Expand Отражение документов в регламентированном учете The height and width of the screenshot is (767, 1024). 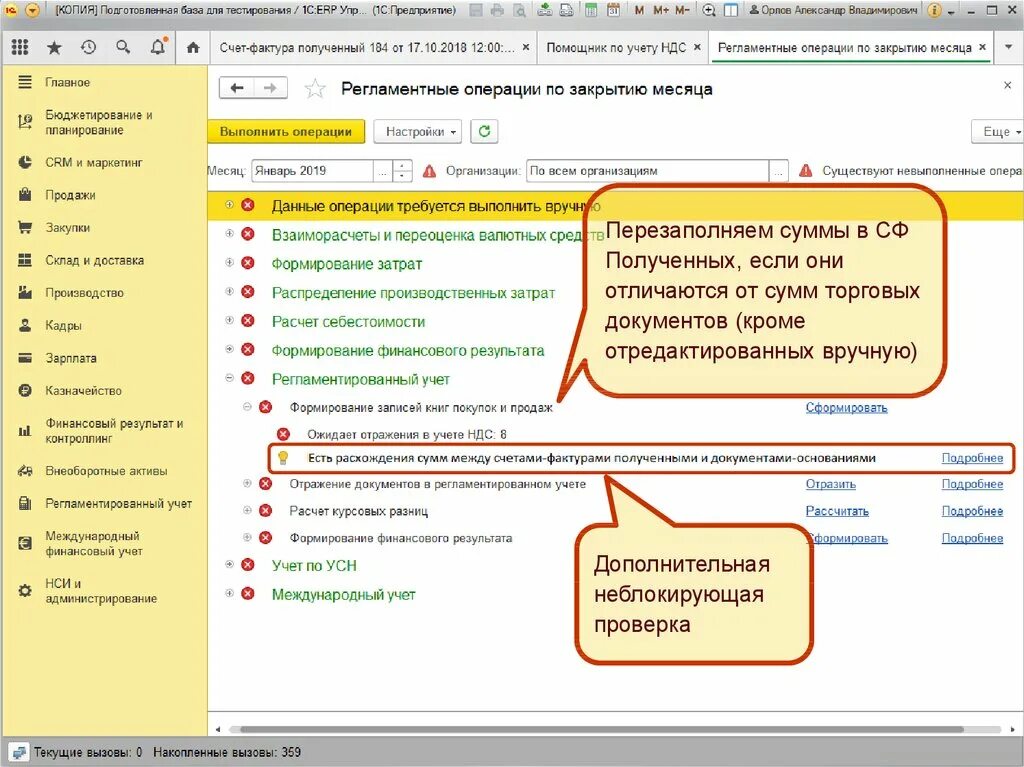point(247,483)
